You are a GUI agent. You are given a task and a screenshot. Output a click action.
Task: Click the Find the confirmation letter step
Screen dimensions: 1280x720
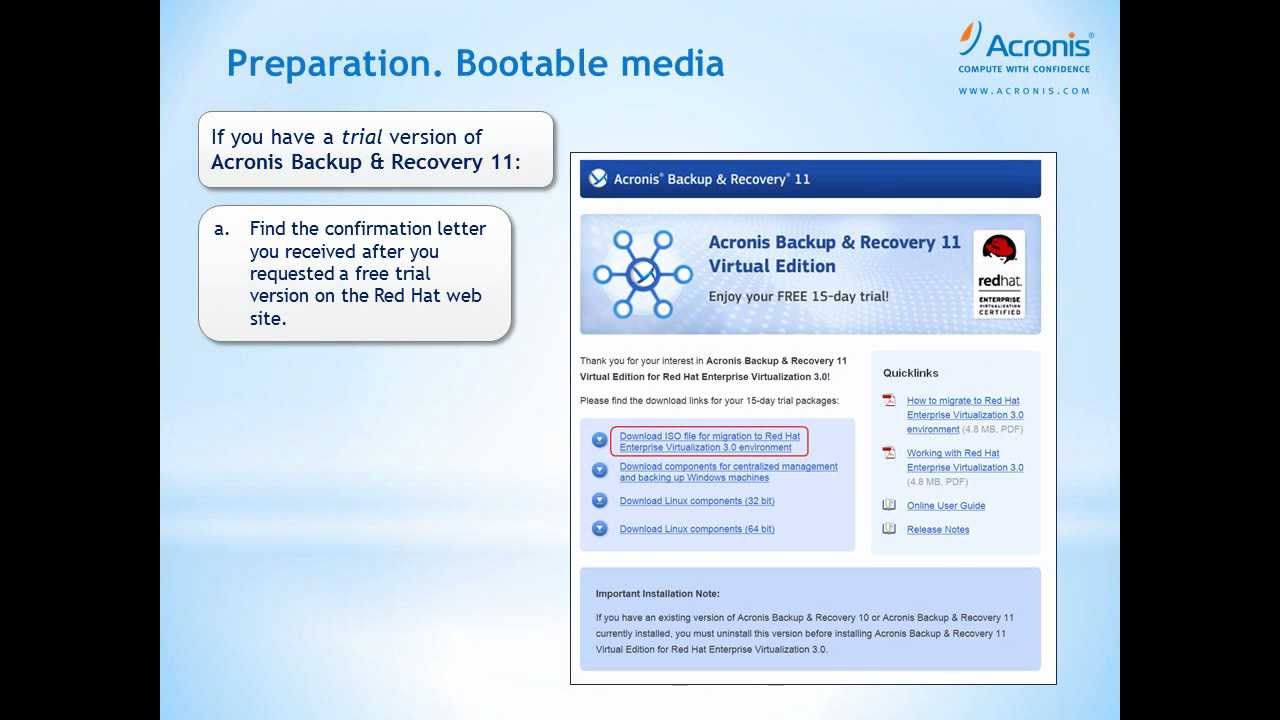(x=355, y=274)
